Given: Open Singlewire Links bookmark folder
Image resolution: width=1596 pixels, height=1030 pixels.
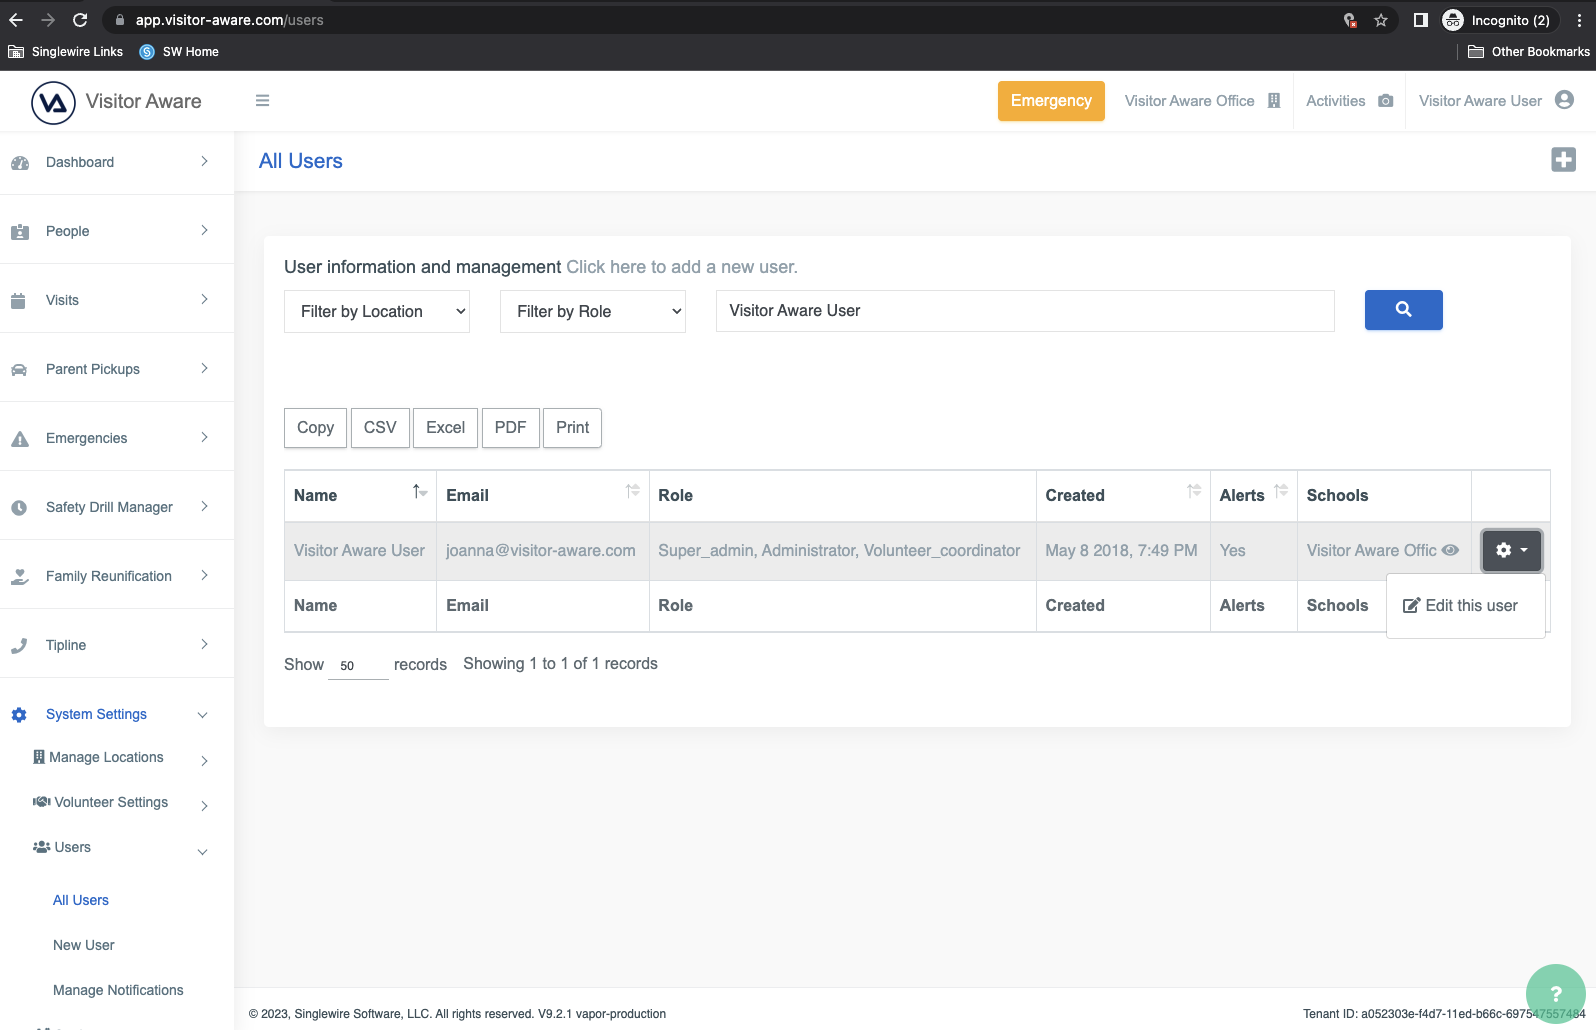Looking at the screenshot, I should 66,52.
